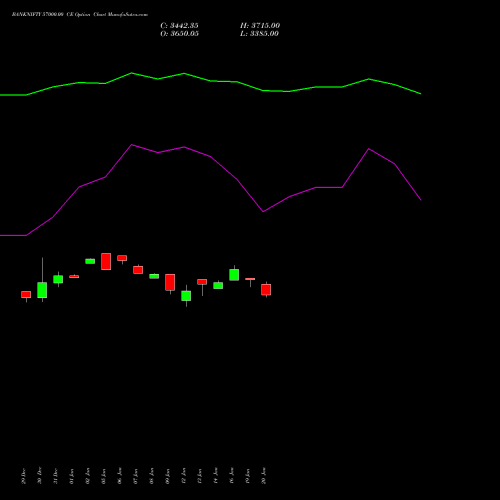Click the green indicator line on the chart
Image resolution: width=500 pixels, height=500 pixels.
[211, 81]
